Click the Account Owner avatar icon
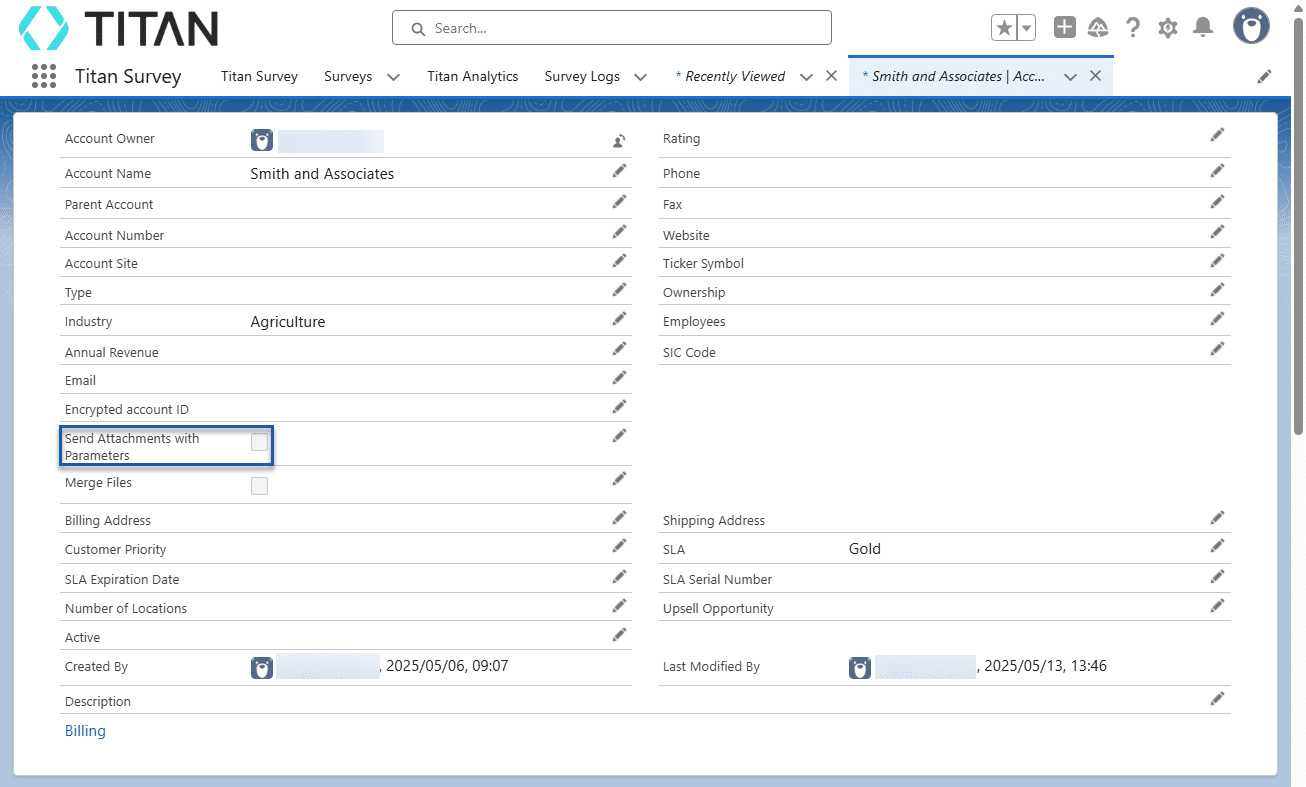The height and width of the screenshot is (787, 1306). tap(262, 140)
